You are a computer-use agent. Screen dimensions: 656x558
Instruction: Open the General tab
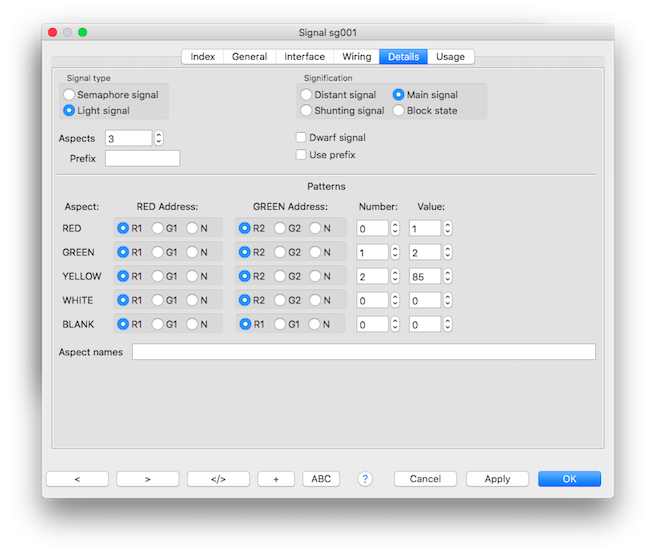249,57
